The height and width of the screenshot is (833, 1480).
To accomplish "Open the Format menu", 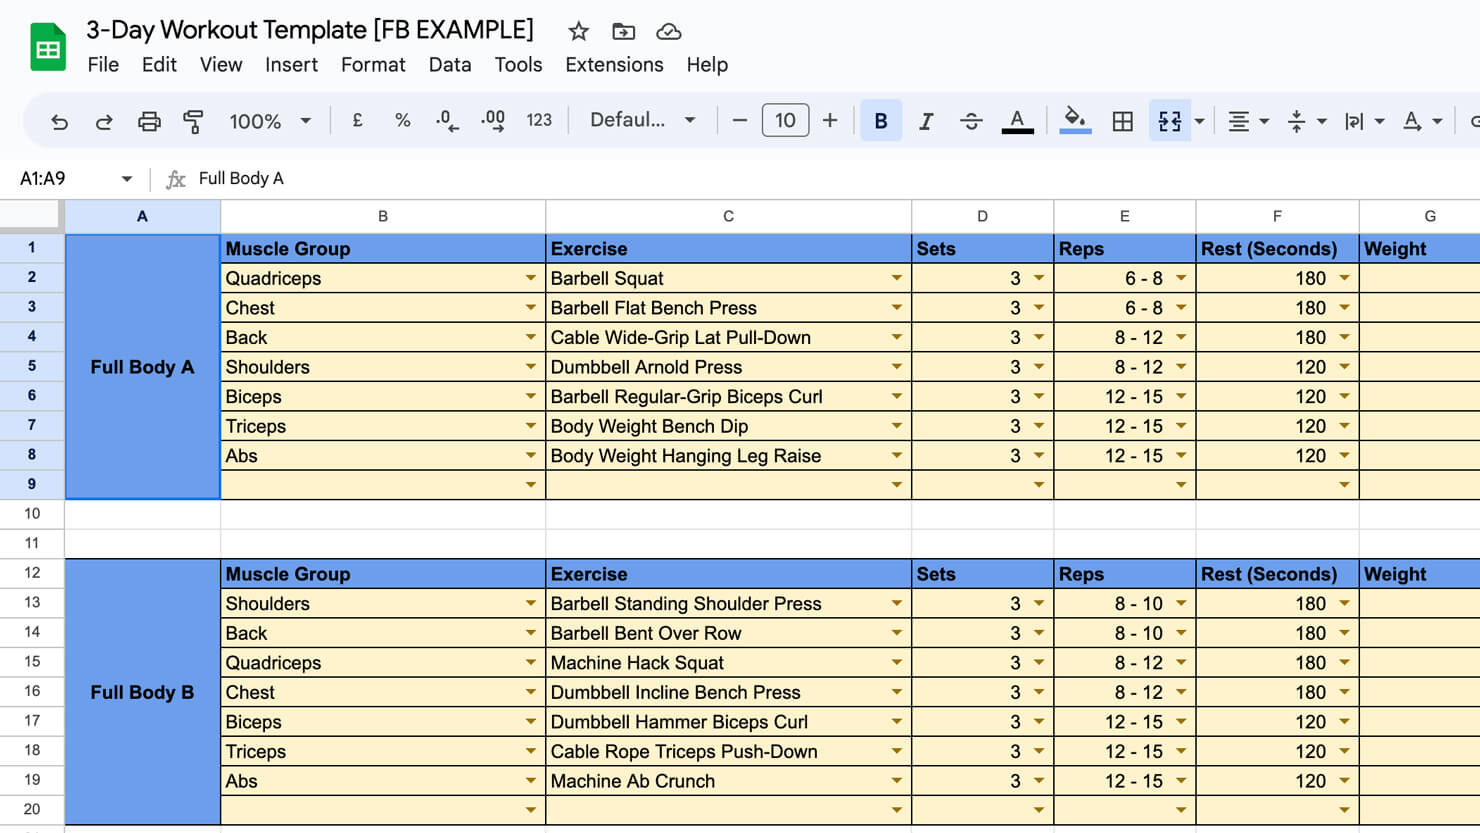I will pyautogui.click(x=373, y=65).
